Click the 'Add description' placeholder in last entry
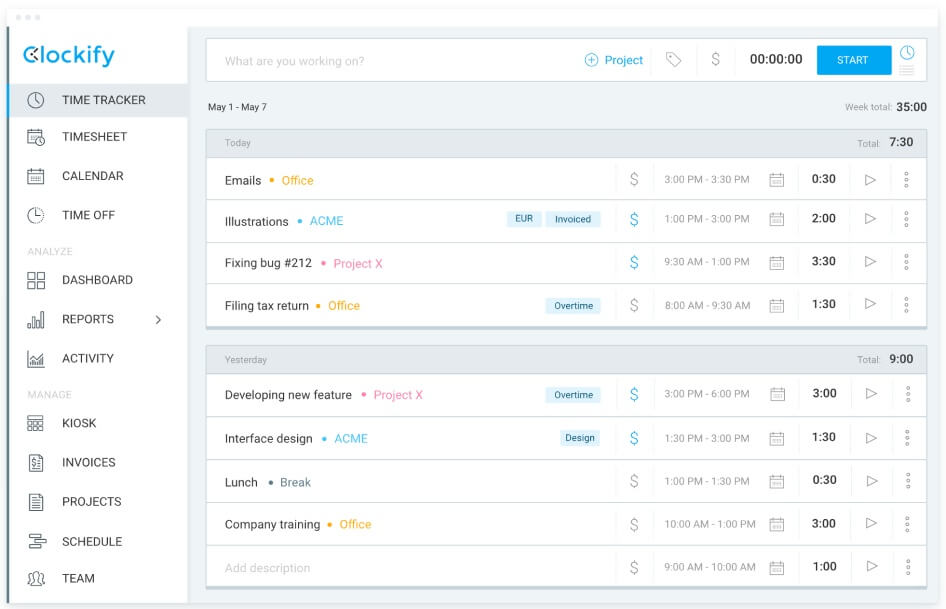 [x=268, y=568]
